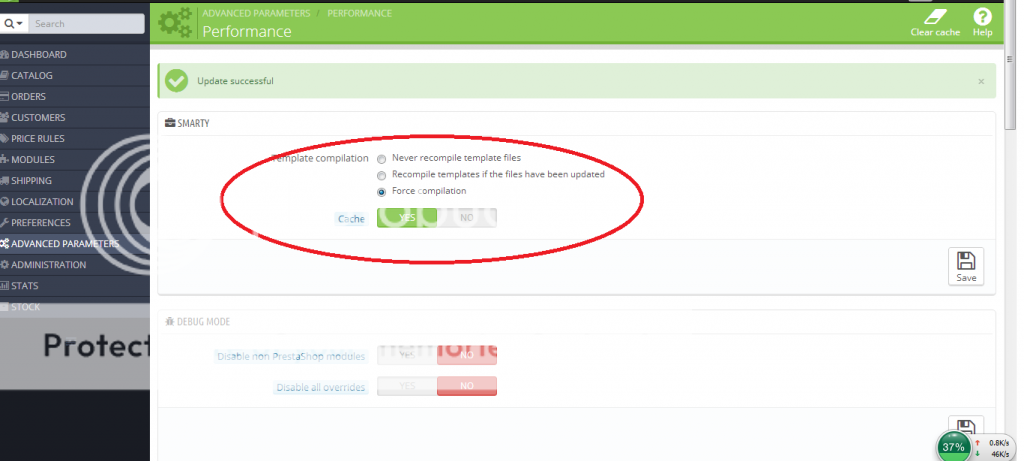Click the green success checkmark icon
Viewport: 1024px width, 461px height.
pos(177,81)
